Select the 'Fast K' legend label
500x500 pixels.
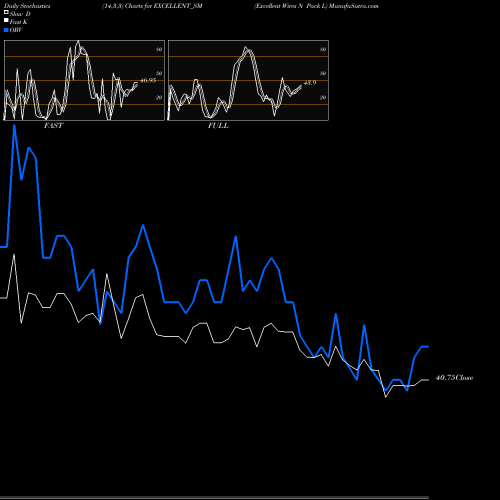(19, 22)
